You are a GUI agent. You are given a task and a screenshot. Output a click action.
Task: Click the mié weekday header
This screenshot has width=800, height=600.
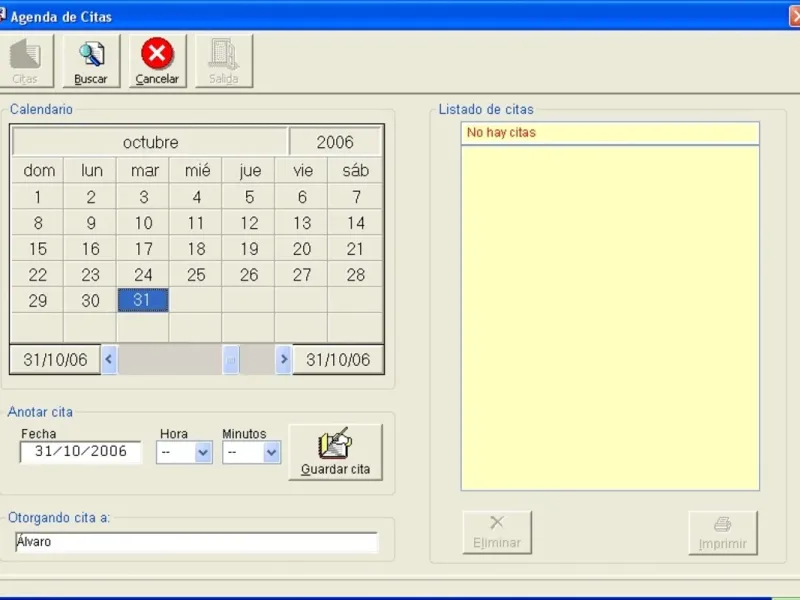pos(197,170)
